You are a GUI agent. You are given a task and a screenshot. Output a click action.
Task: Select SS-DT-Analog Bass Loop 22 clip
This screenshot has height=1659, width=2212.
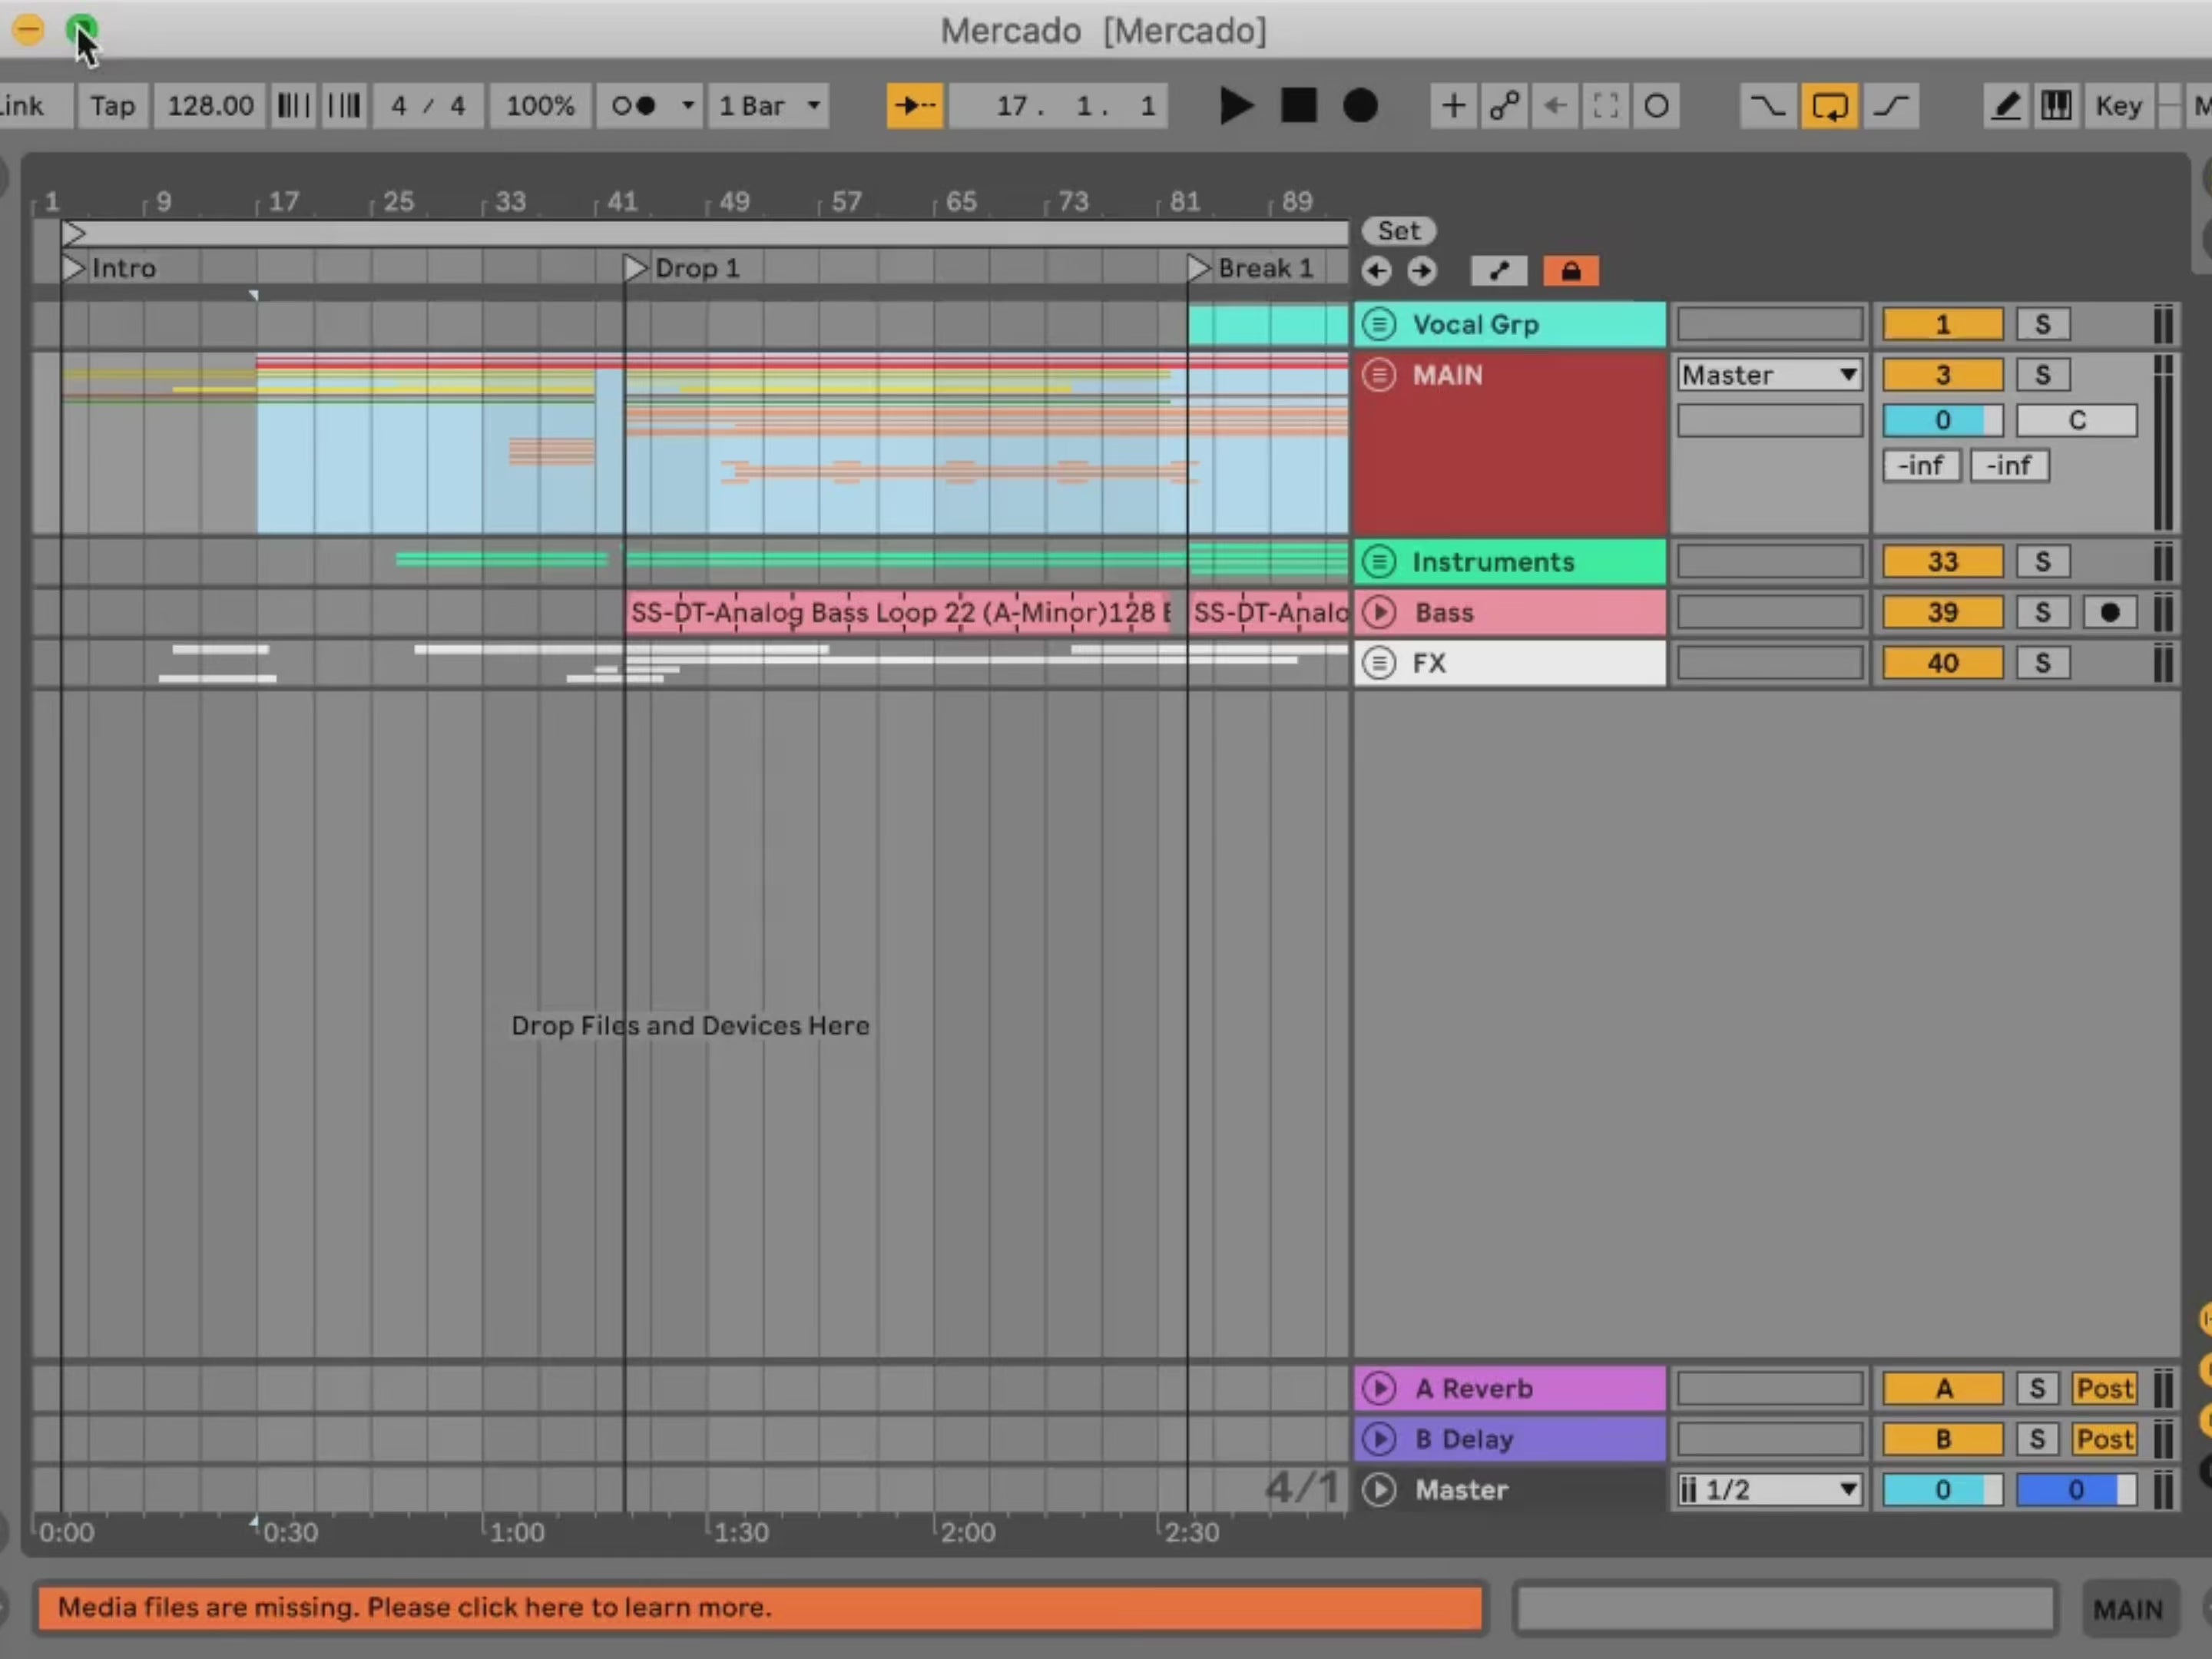[898, 612]
